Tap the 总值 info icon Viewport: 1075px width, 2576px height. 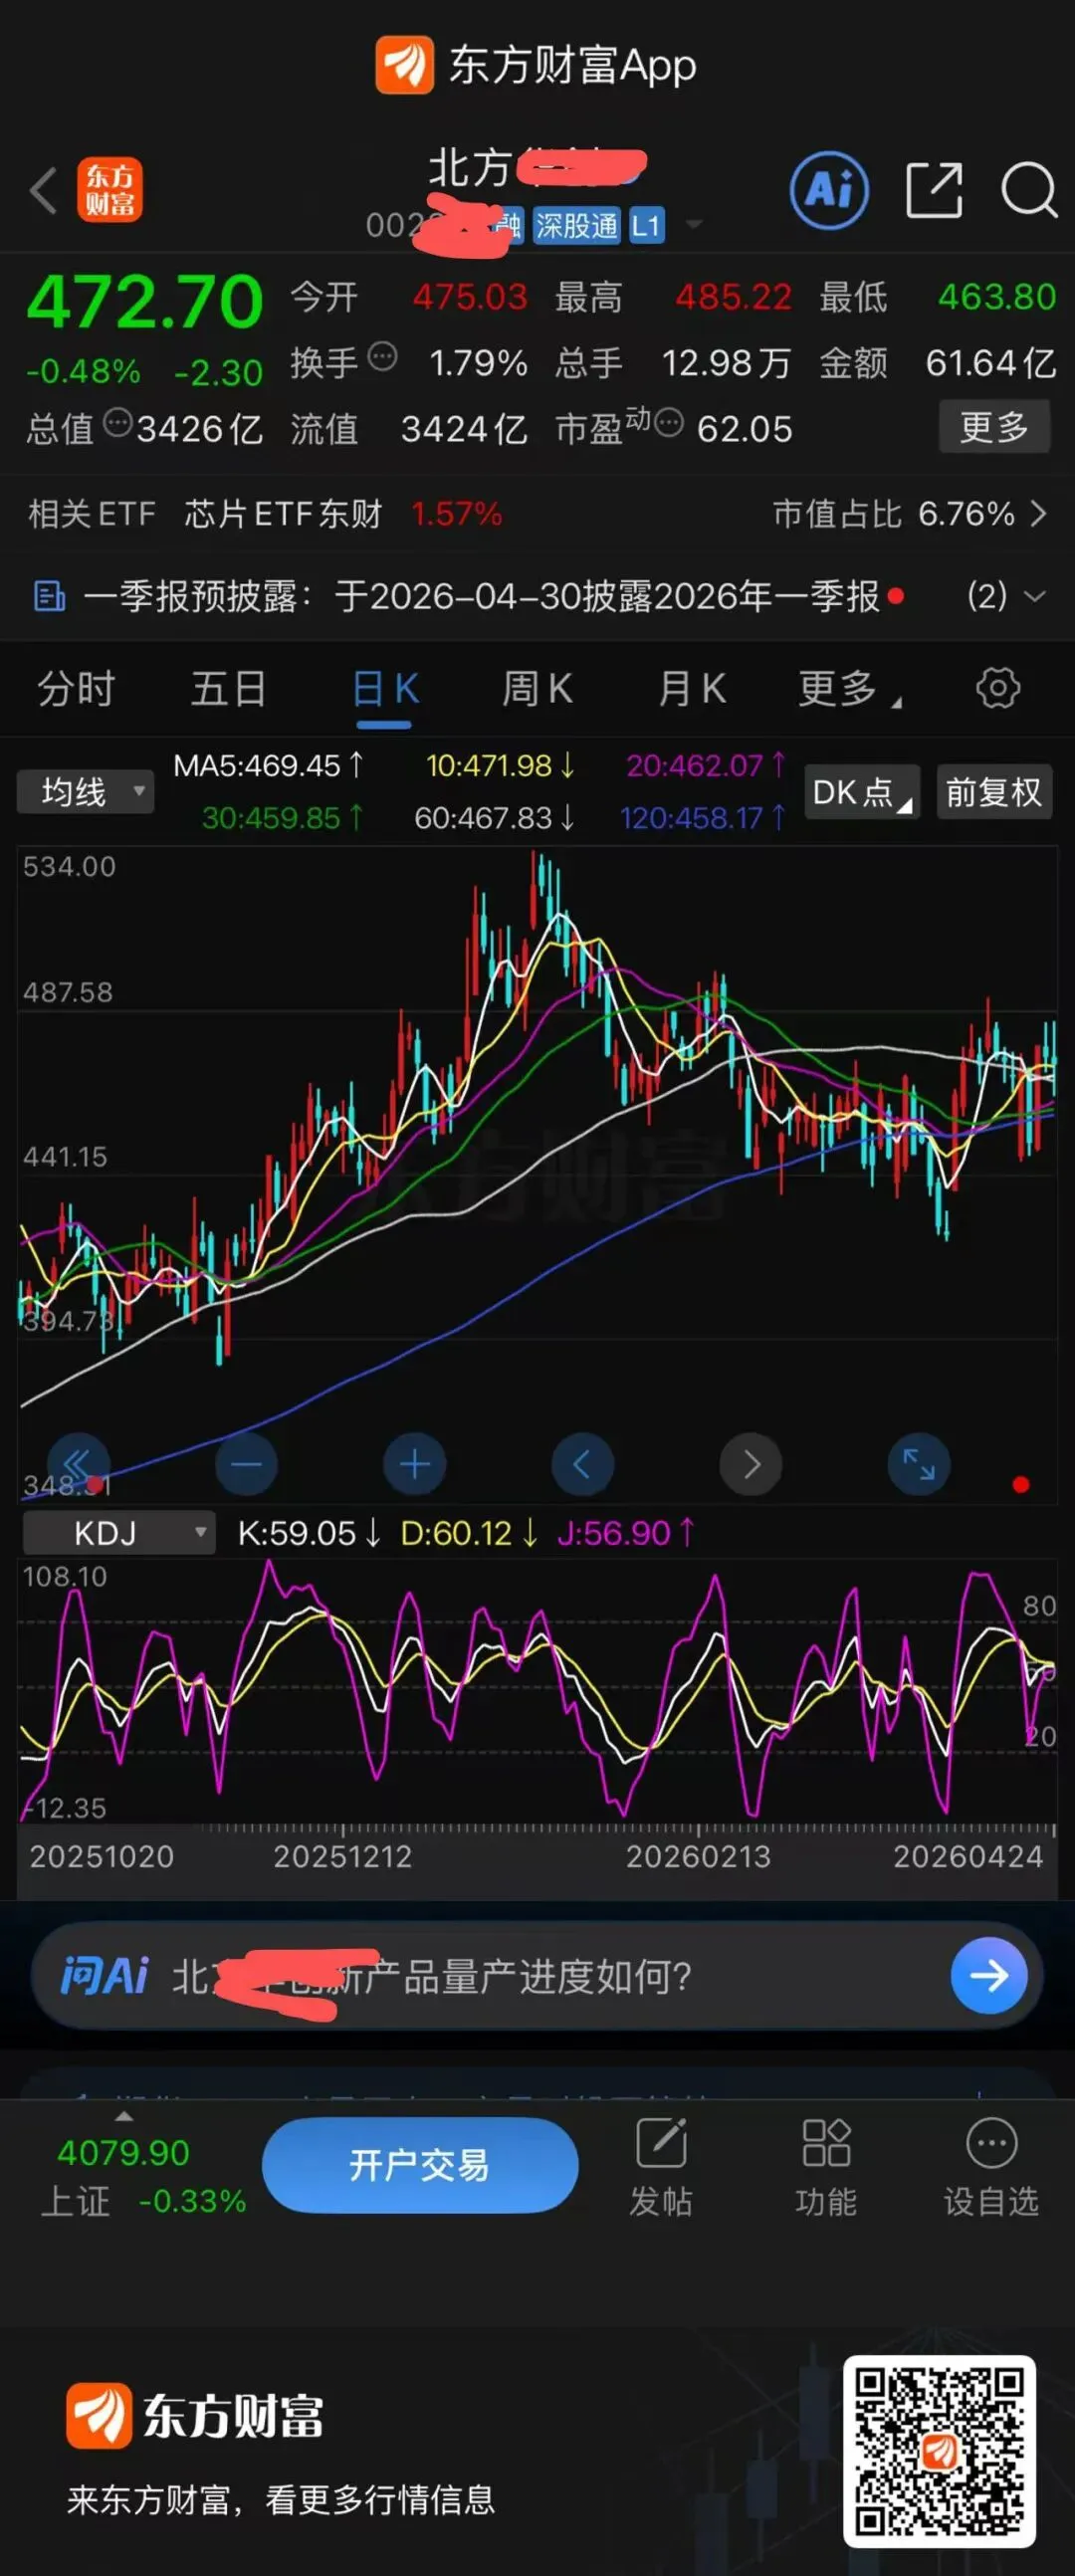118,423
